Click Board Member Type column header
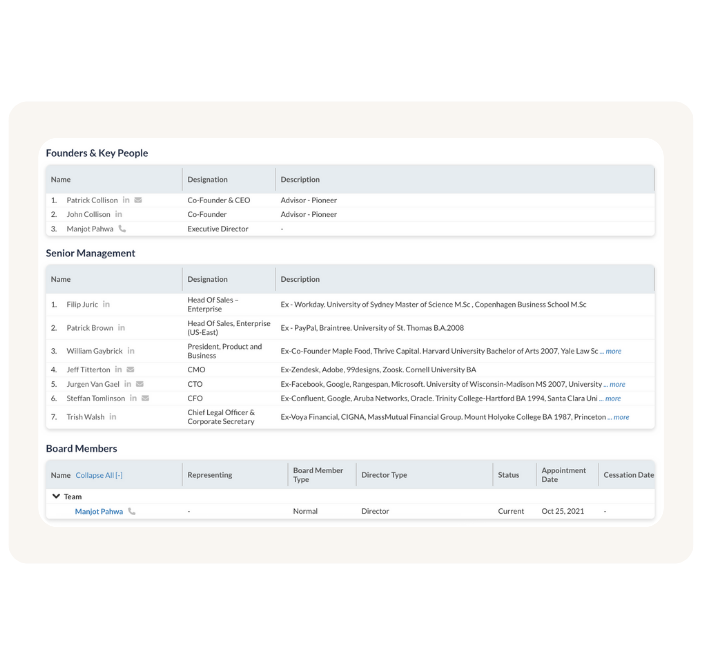Screen dimensions: 702x665 318,475
